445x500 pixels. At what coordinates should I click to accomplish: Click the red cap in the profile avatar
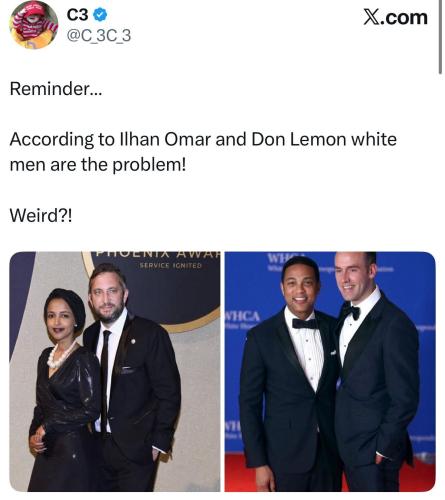tap(35, 9)
